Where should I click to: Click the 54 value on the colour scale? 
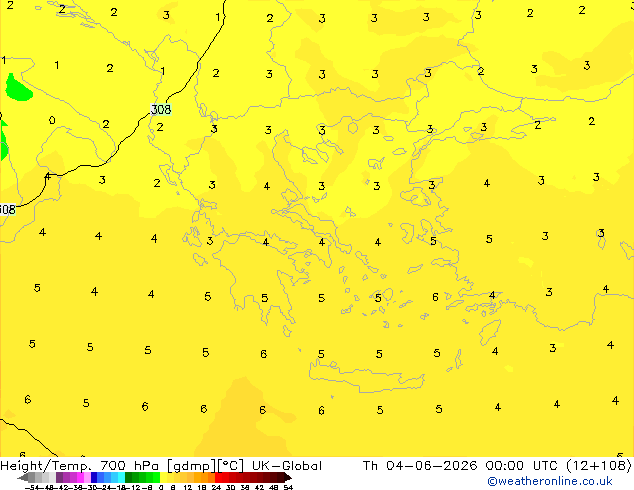(288, 487)
